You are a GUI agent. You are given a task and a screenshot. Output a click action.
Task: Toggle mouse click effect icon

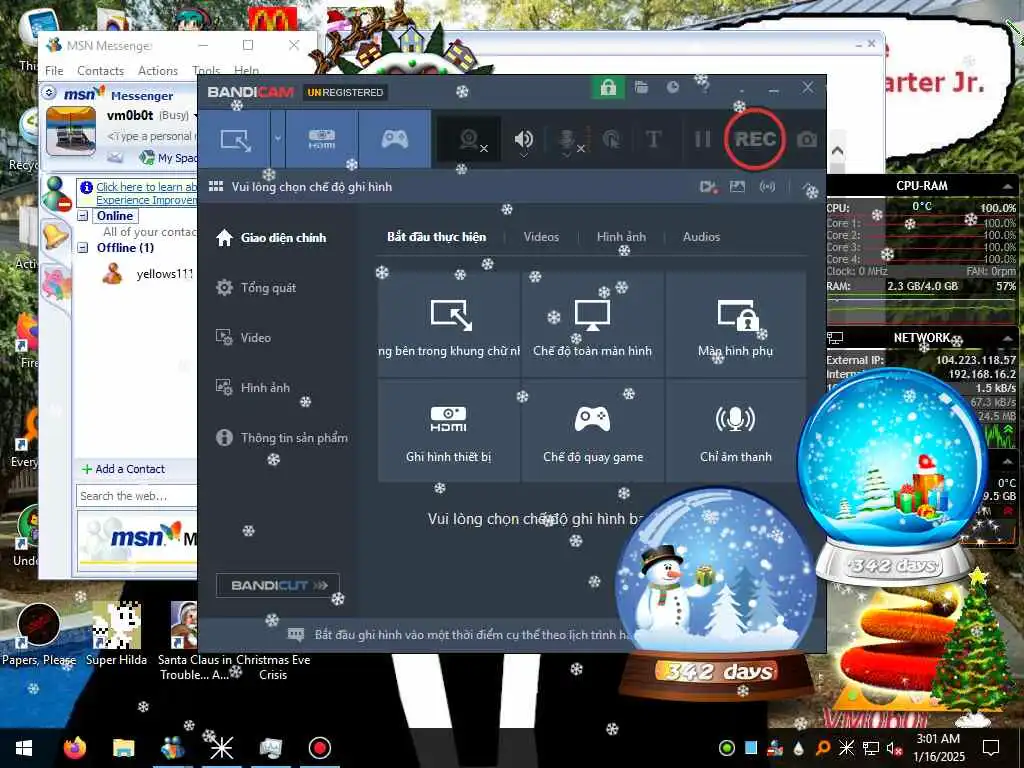pyautogui.click(x=611, y=139)
